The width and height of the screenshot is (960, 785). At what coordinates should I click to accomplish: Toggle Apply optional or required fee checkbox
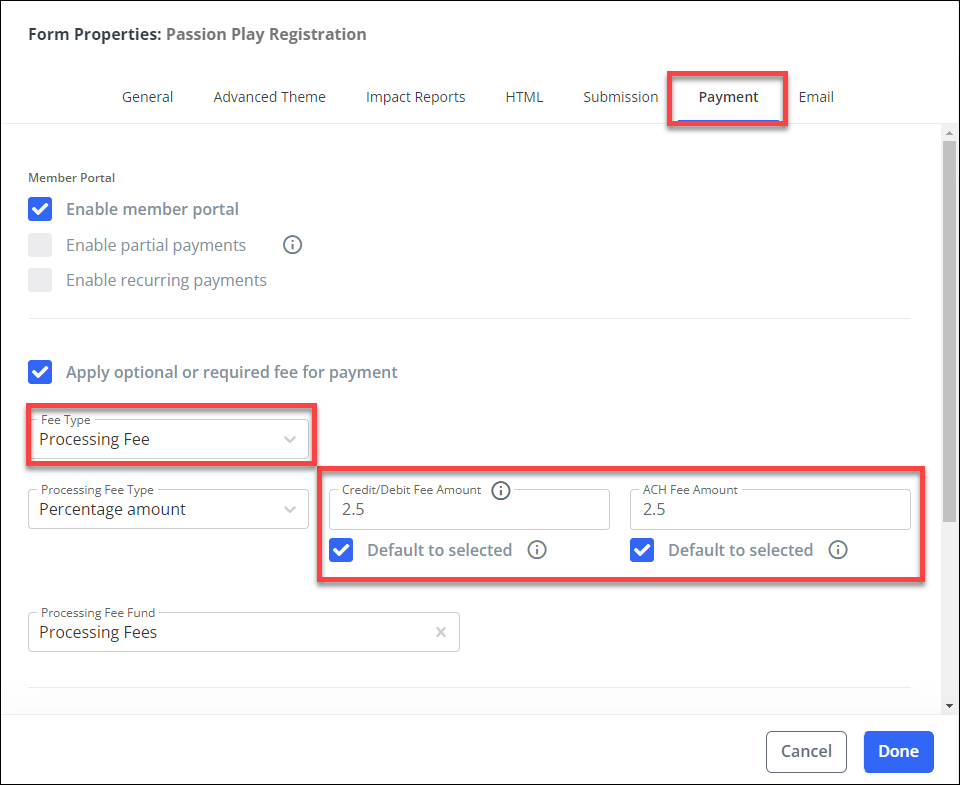(x=40, y=372)
